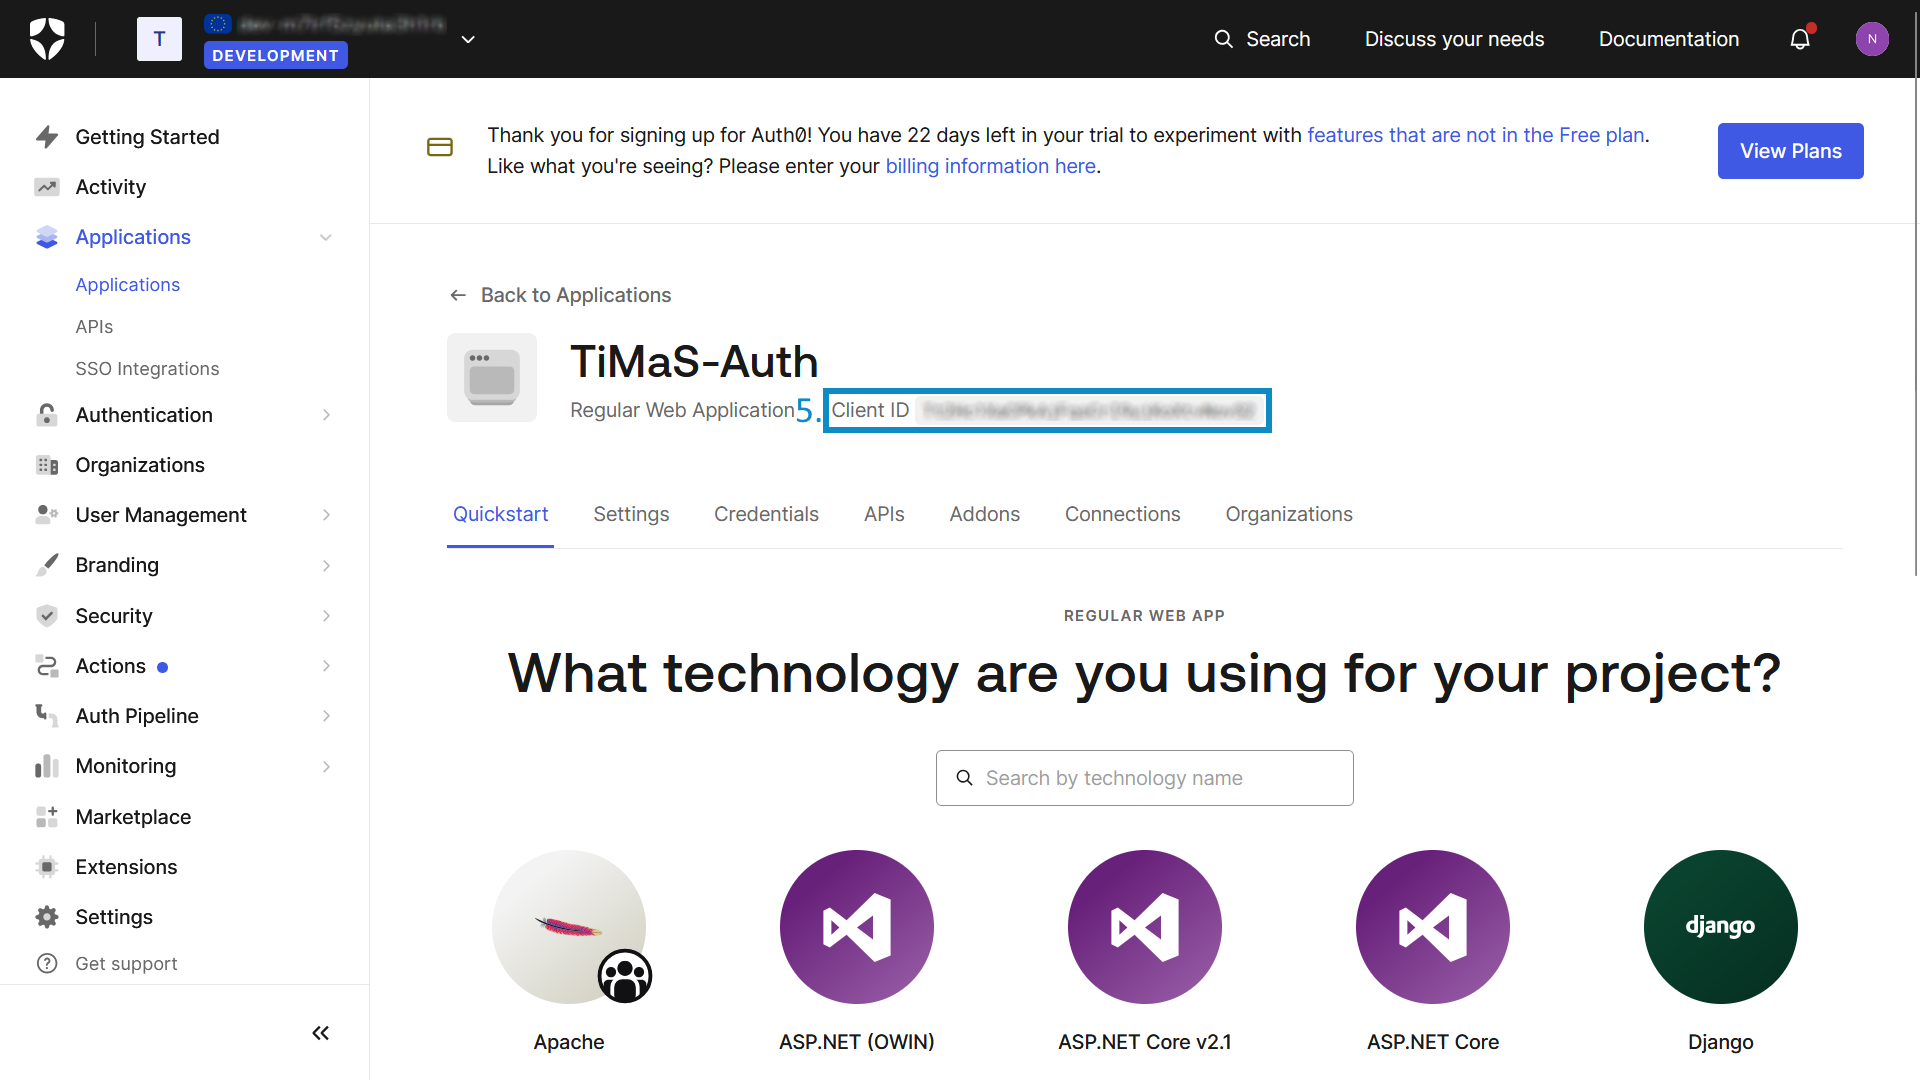Viewport: 1920px width, 1080px height.
Task: Click the Marketplace grid icon
Action: 47,817
